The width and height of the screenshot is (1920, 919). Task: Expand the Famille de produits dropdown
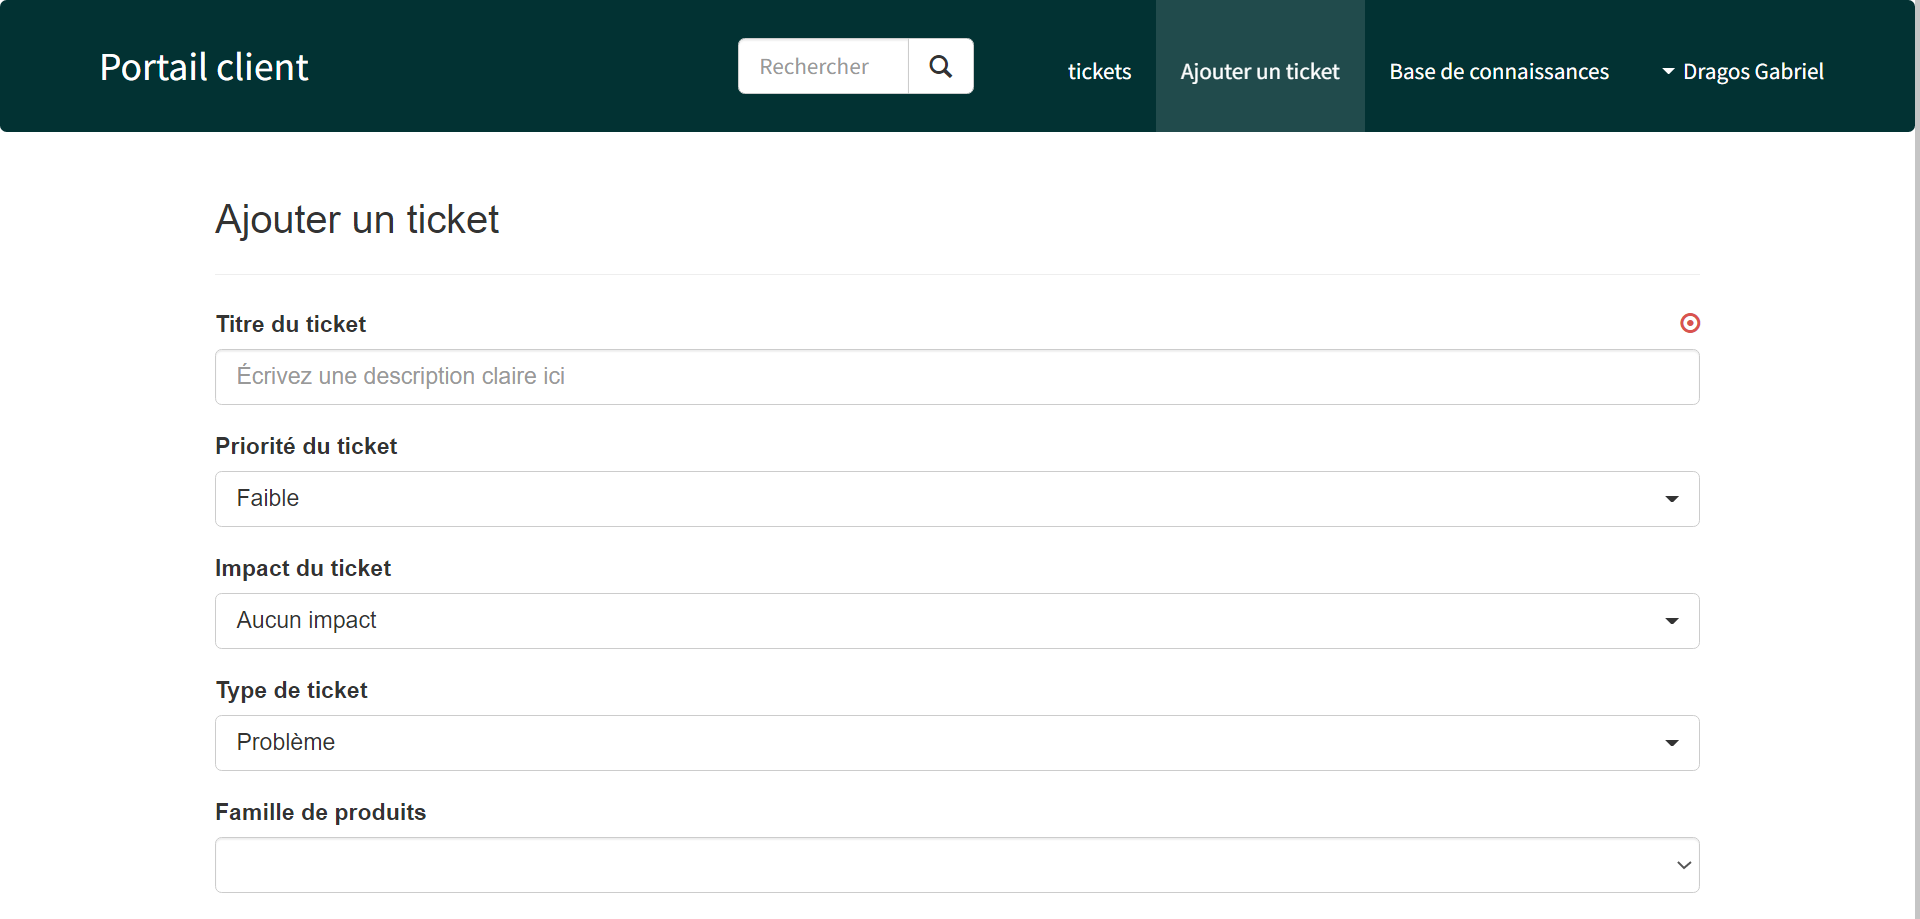957,865
